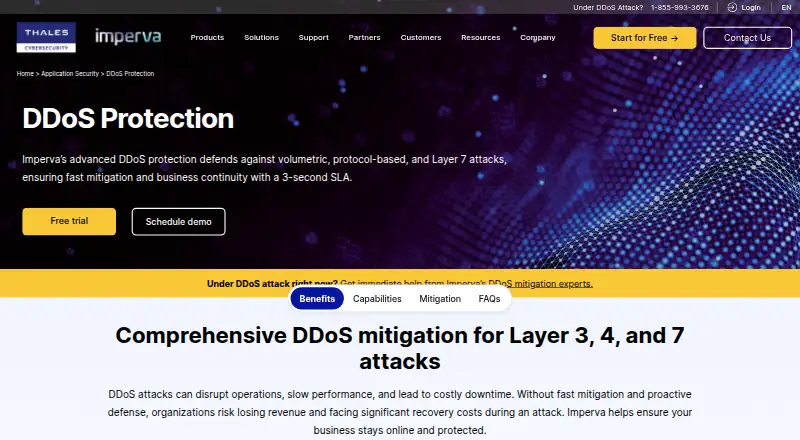Open the Customers menu
Image resolution: width=800 pixels, height=440 pixels.
coord(421,38)
